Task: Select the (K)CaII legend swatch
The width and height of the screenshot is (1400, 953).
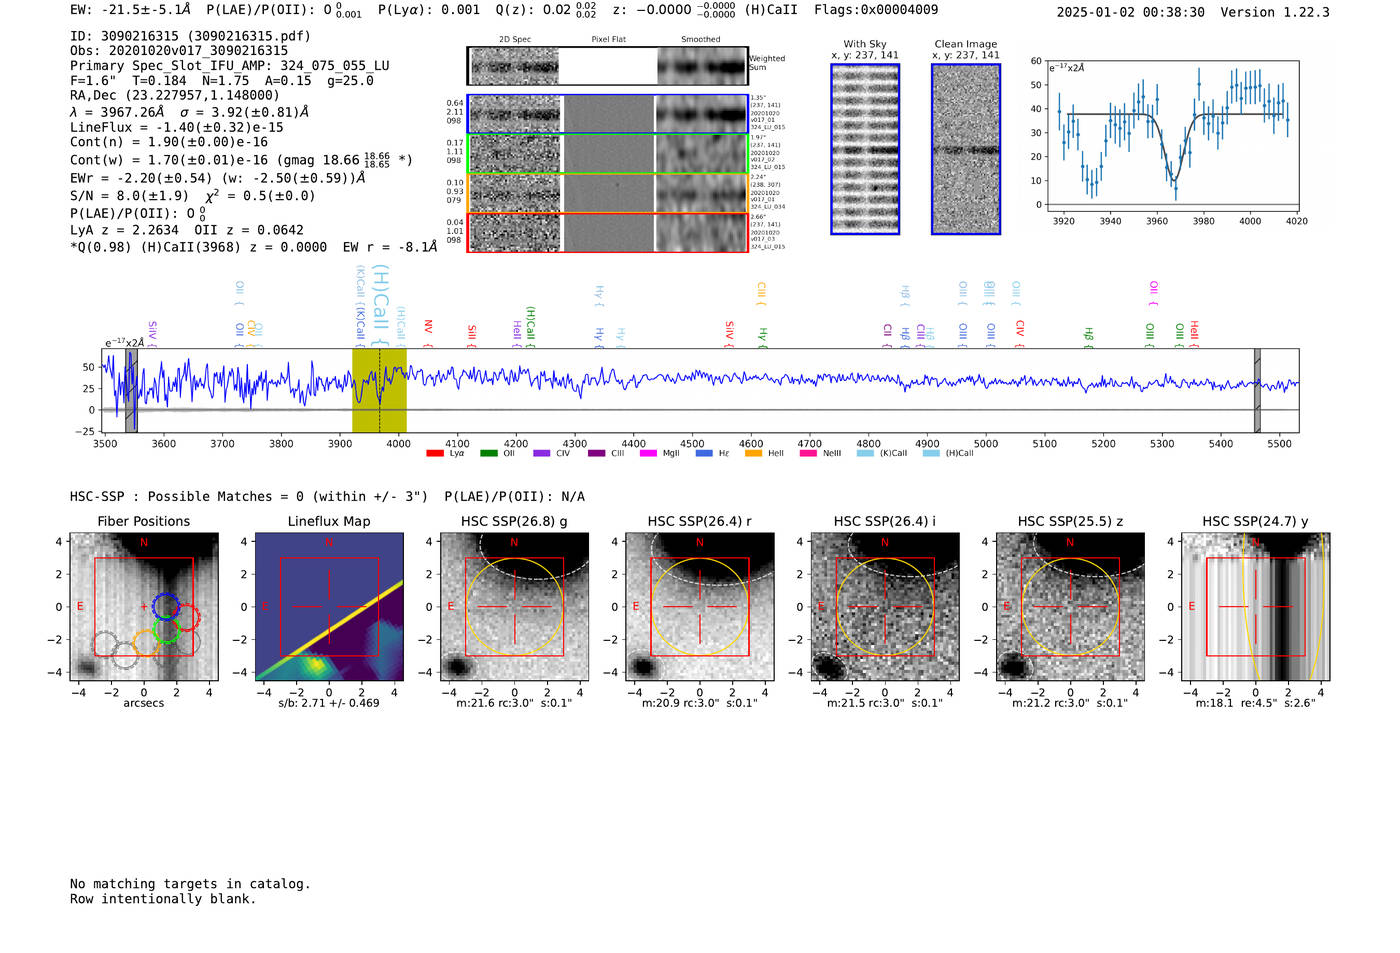Action: pos(865,453)
